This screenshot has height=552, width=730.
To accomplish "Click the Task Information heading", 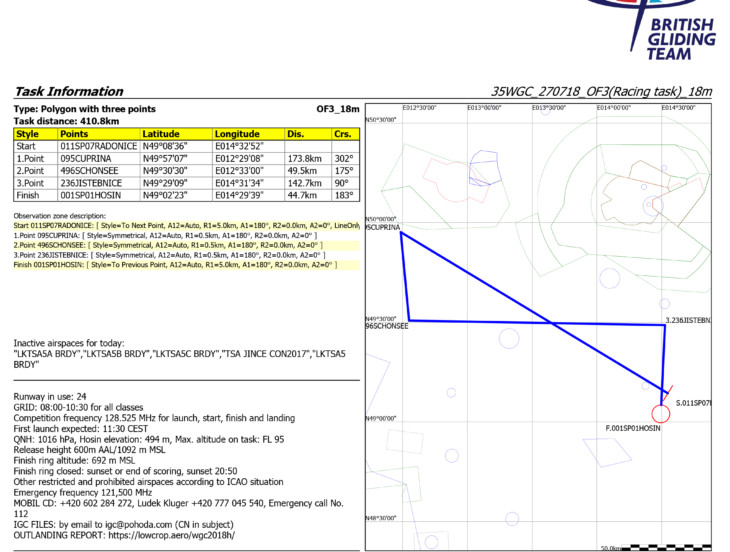I will (69, 92).
